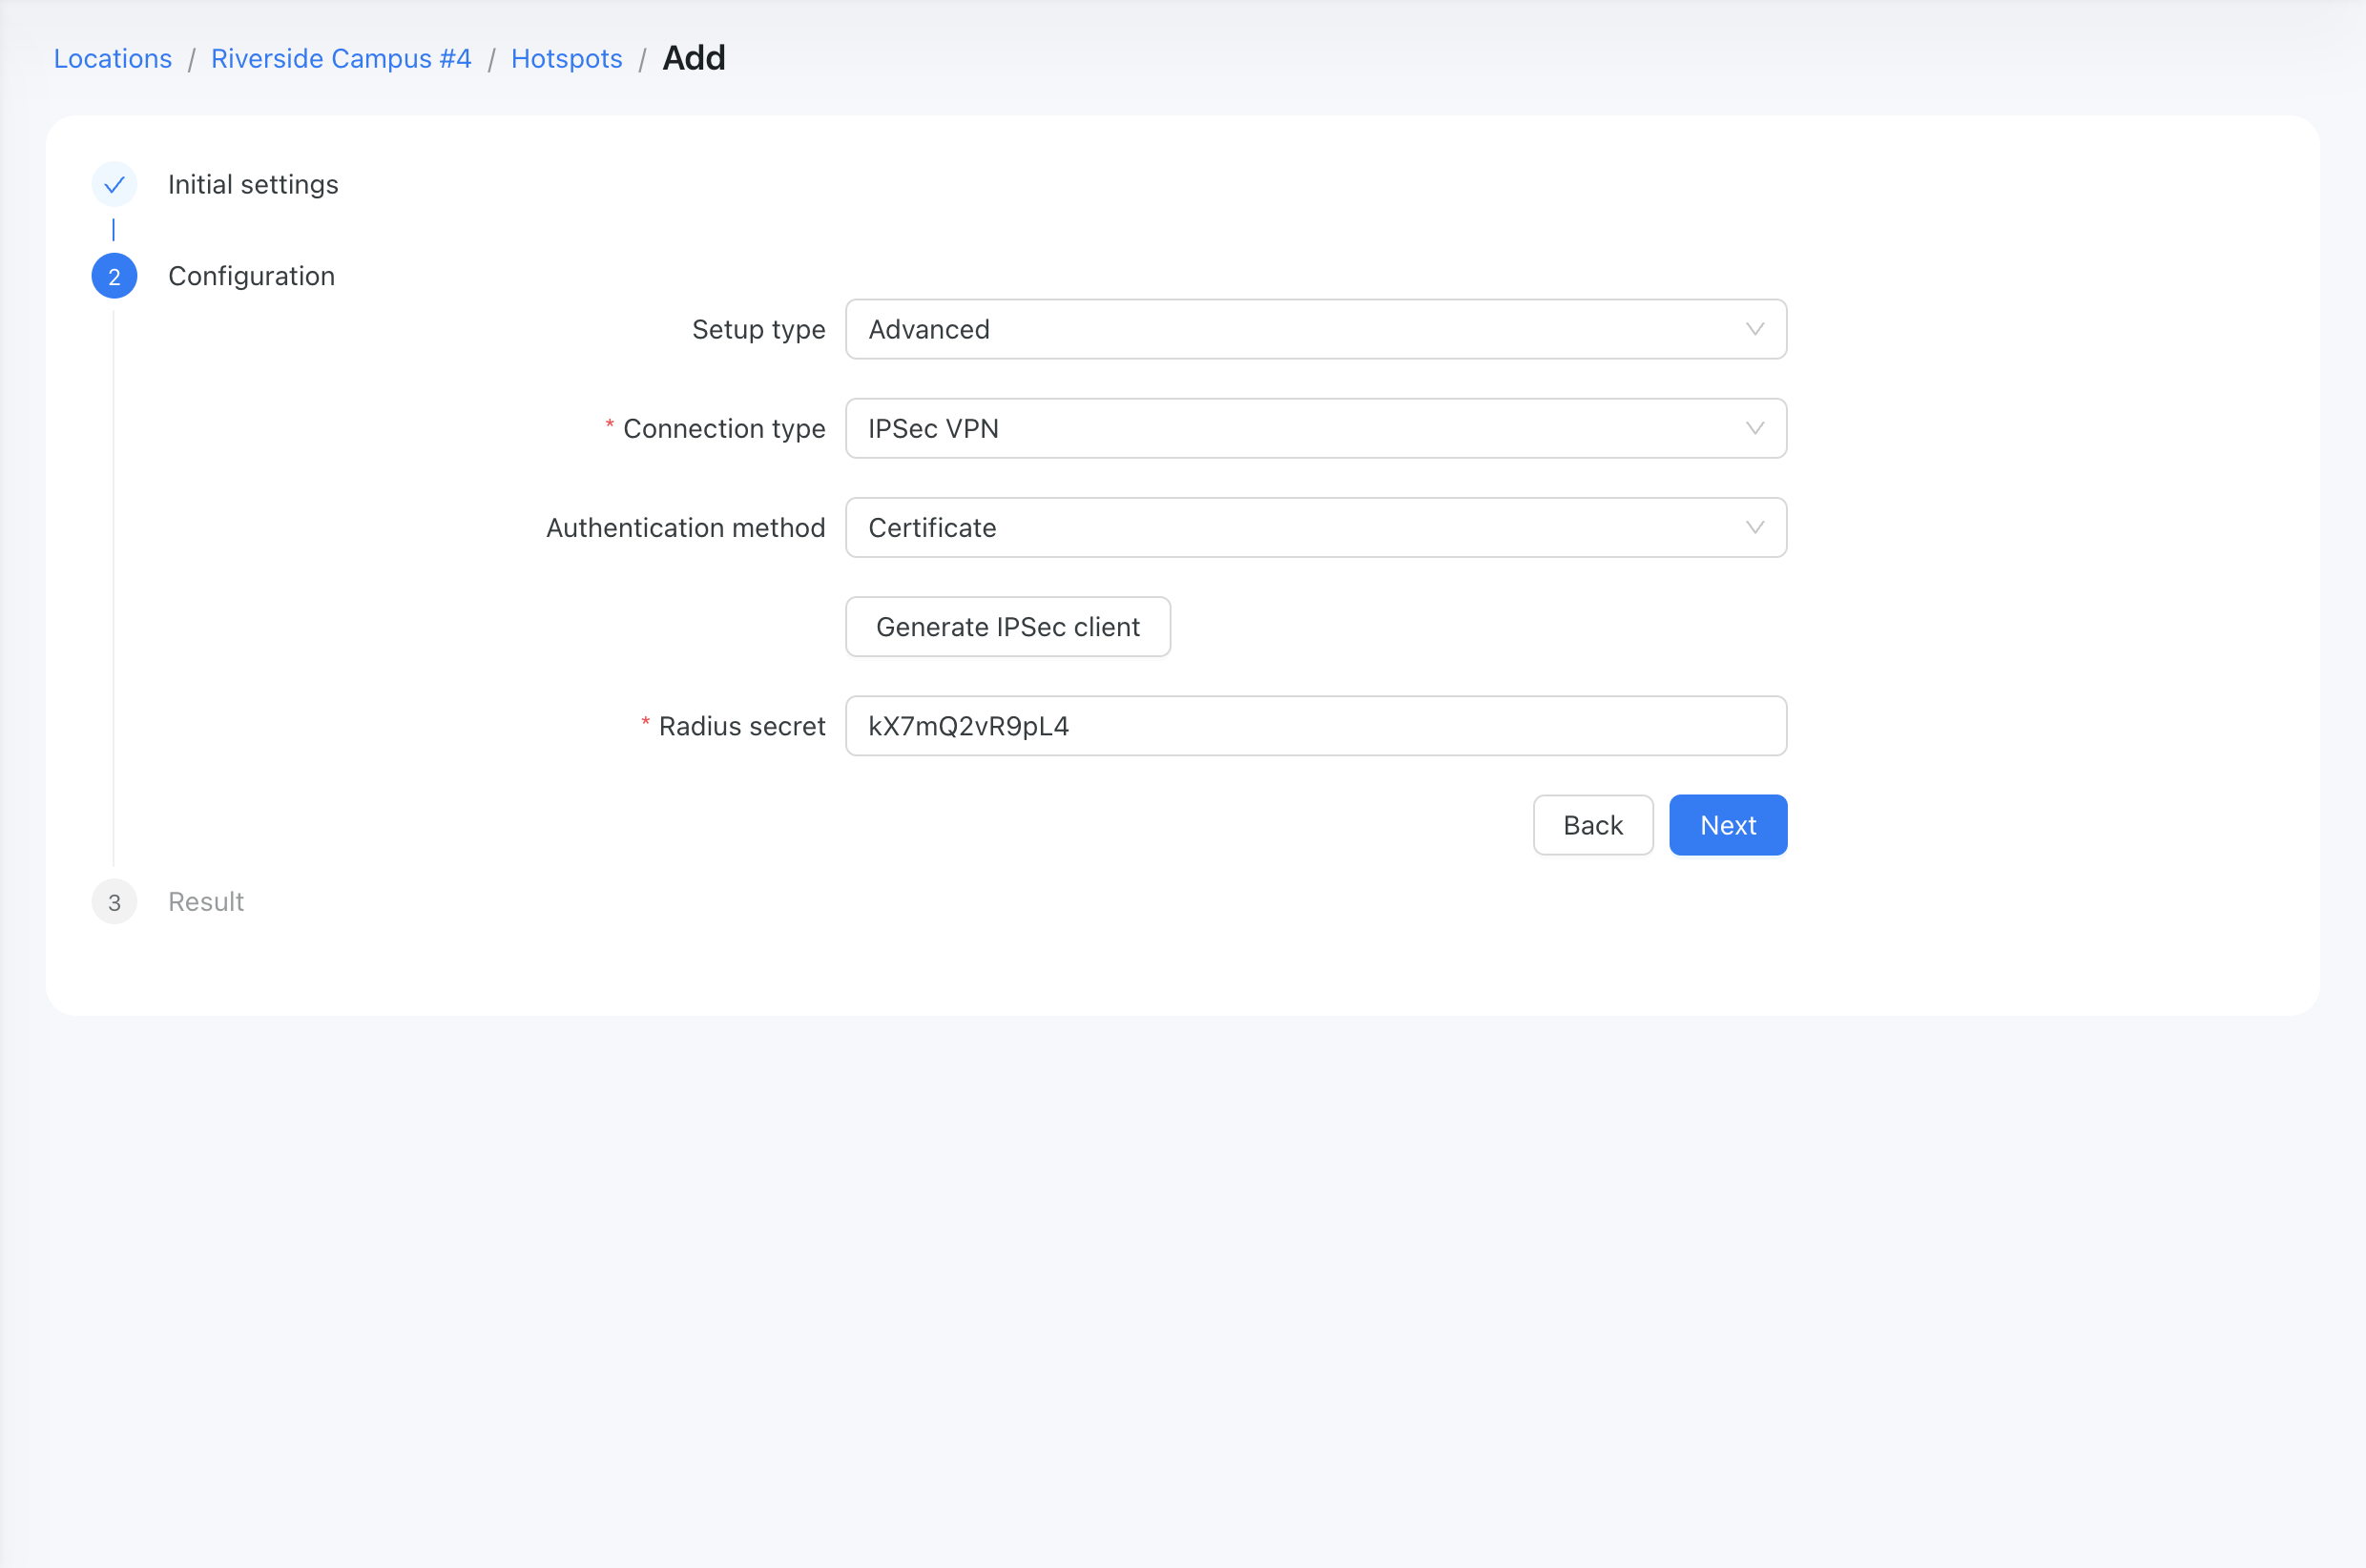Click the Result step label
This screenshot has height=1568, width=2366.
[x=206, y=902]
